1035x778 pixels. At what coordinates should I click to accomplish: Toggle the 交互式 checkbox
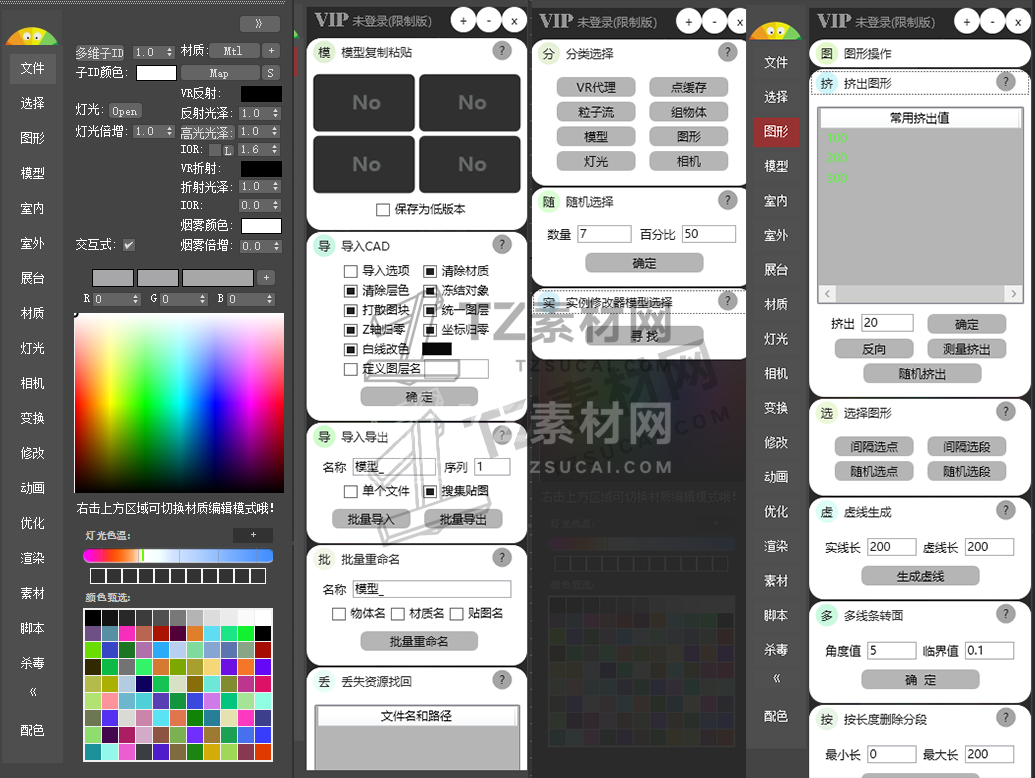(x=129, y=245)
